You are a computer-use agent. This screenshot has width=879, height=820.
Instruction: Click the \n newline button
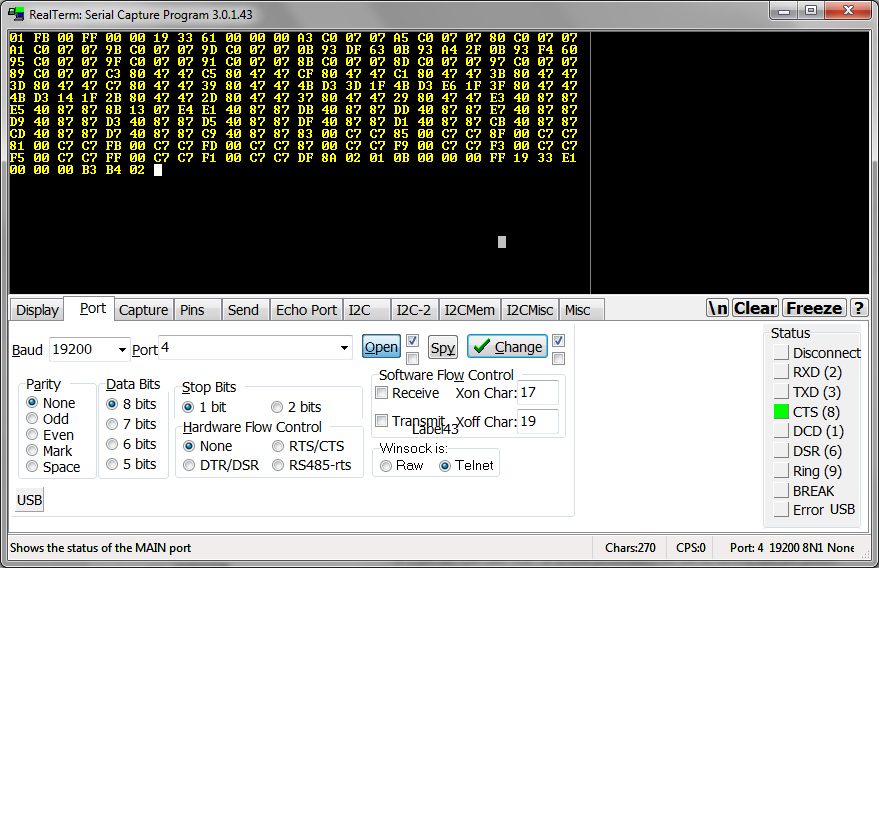point(718,308)
